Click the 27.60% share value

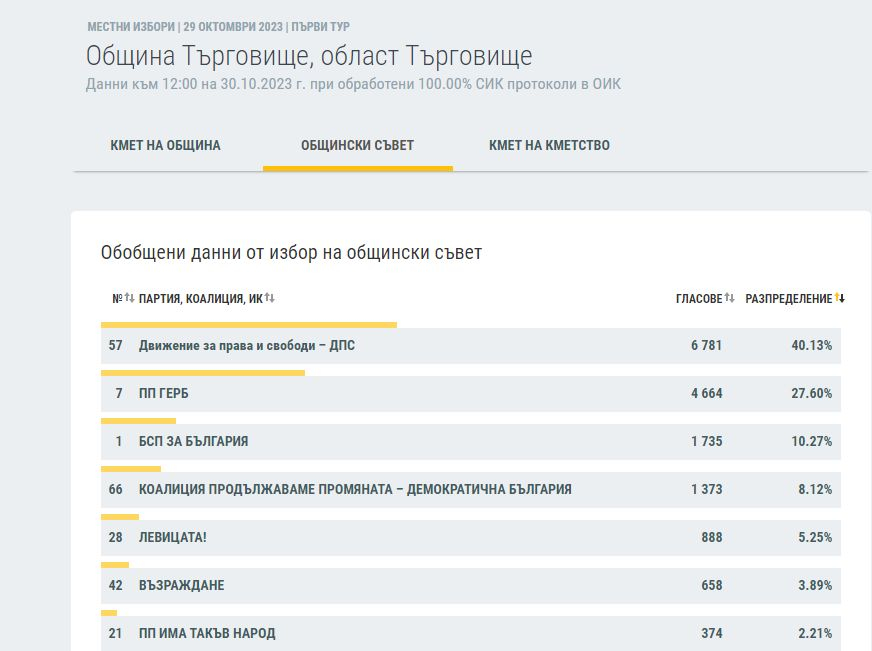(x=812, y=394)
